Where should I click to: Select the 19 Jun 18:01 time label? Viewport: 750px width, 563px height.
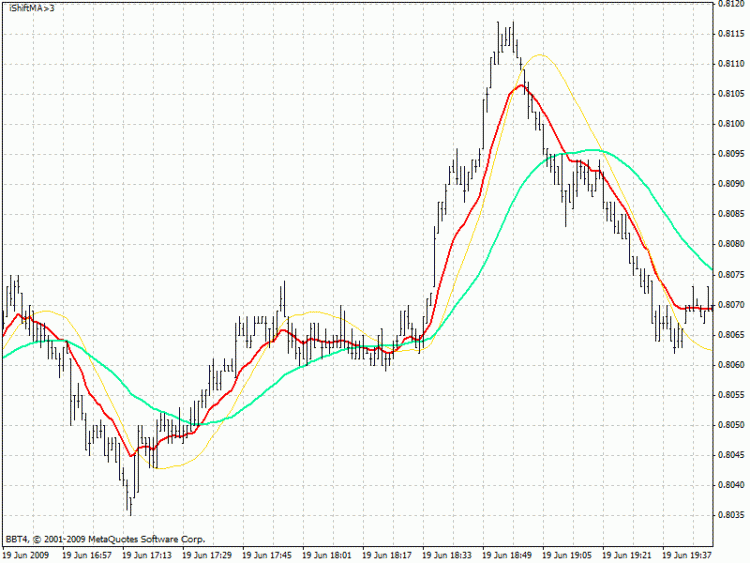(327, 554)
